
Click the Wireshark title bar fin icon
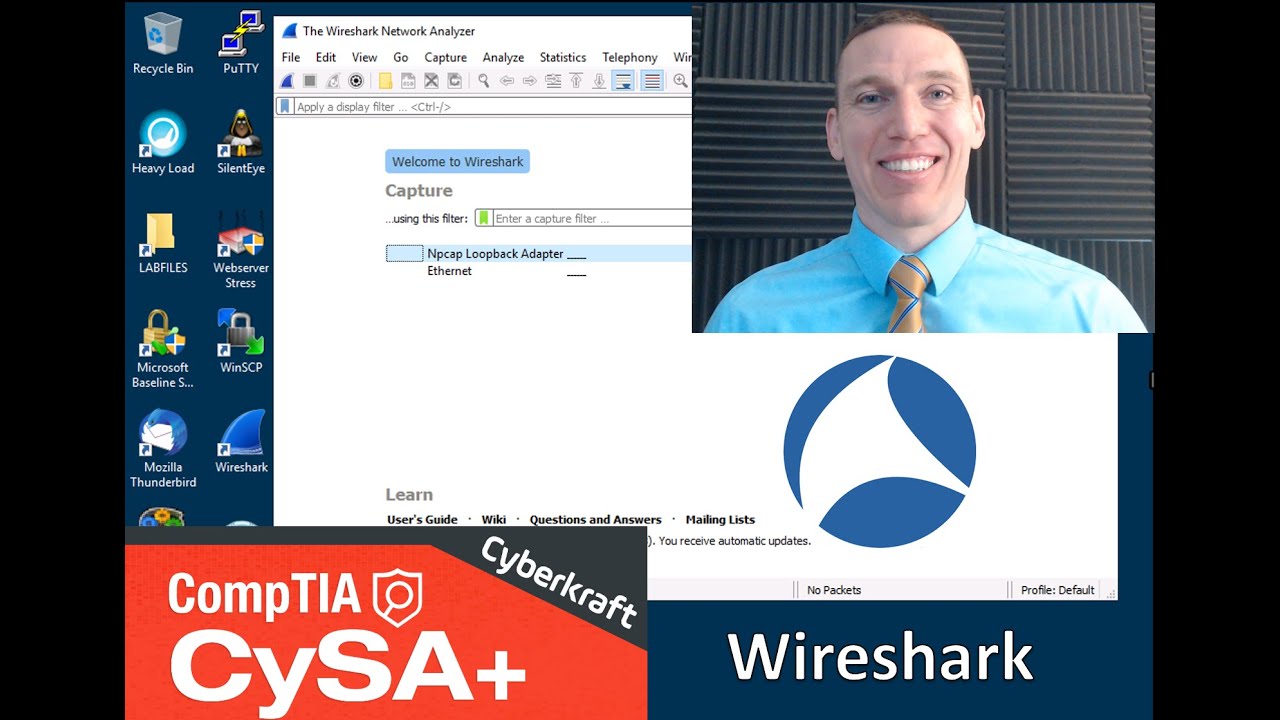coord(290,31)
